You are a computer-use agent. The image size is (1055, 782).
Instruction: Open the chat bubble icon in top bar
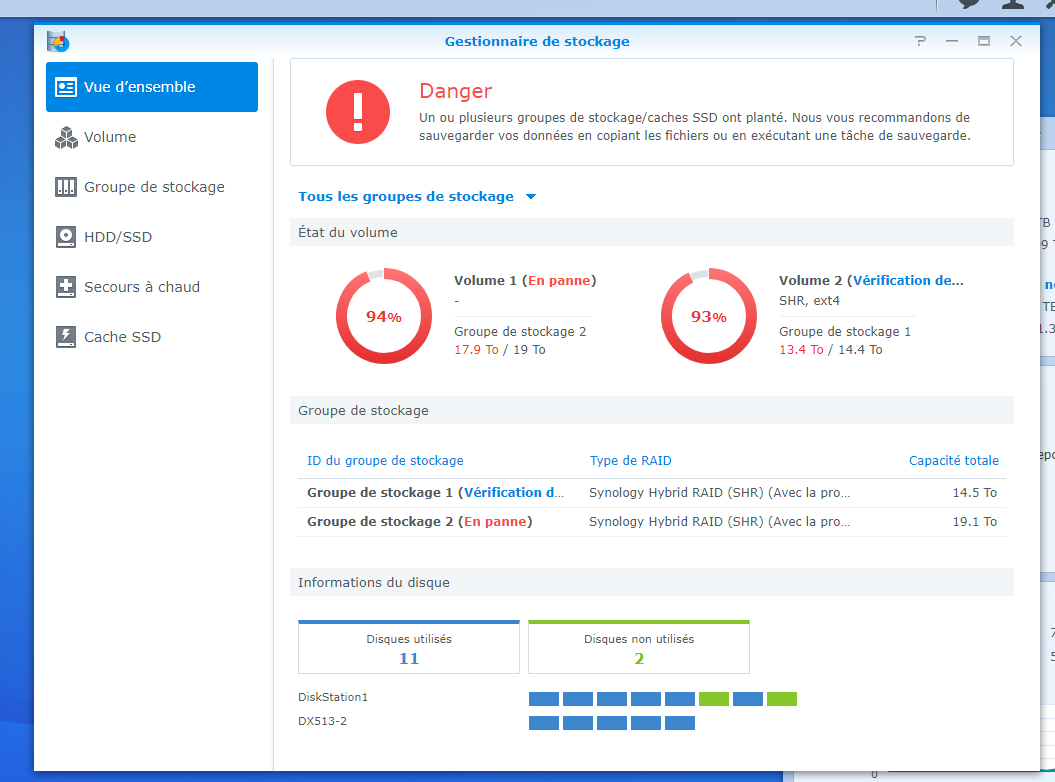click(970, 4)
